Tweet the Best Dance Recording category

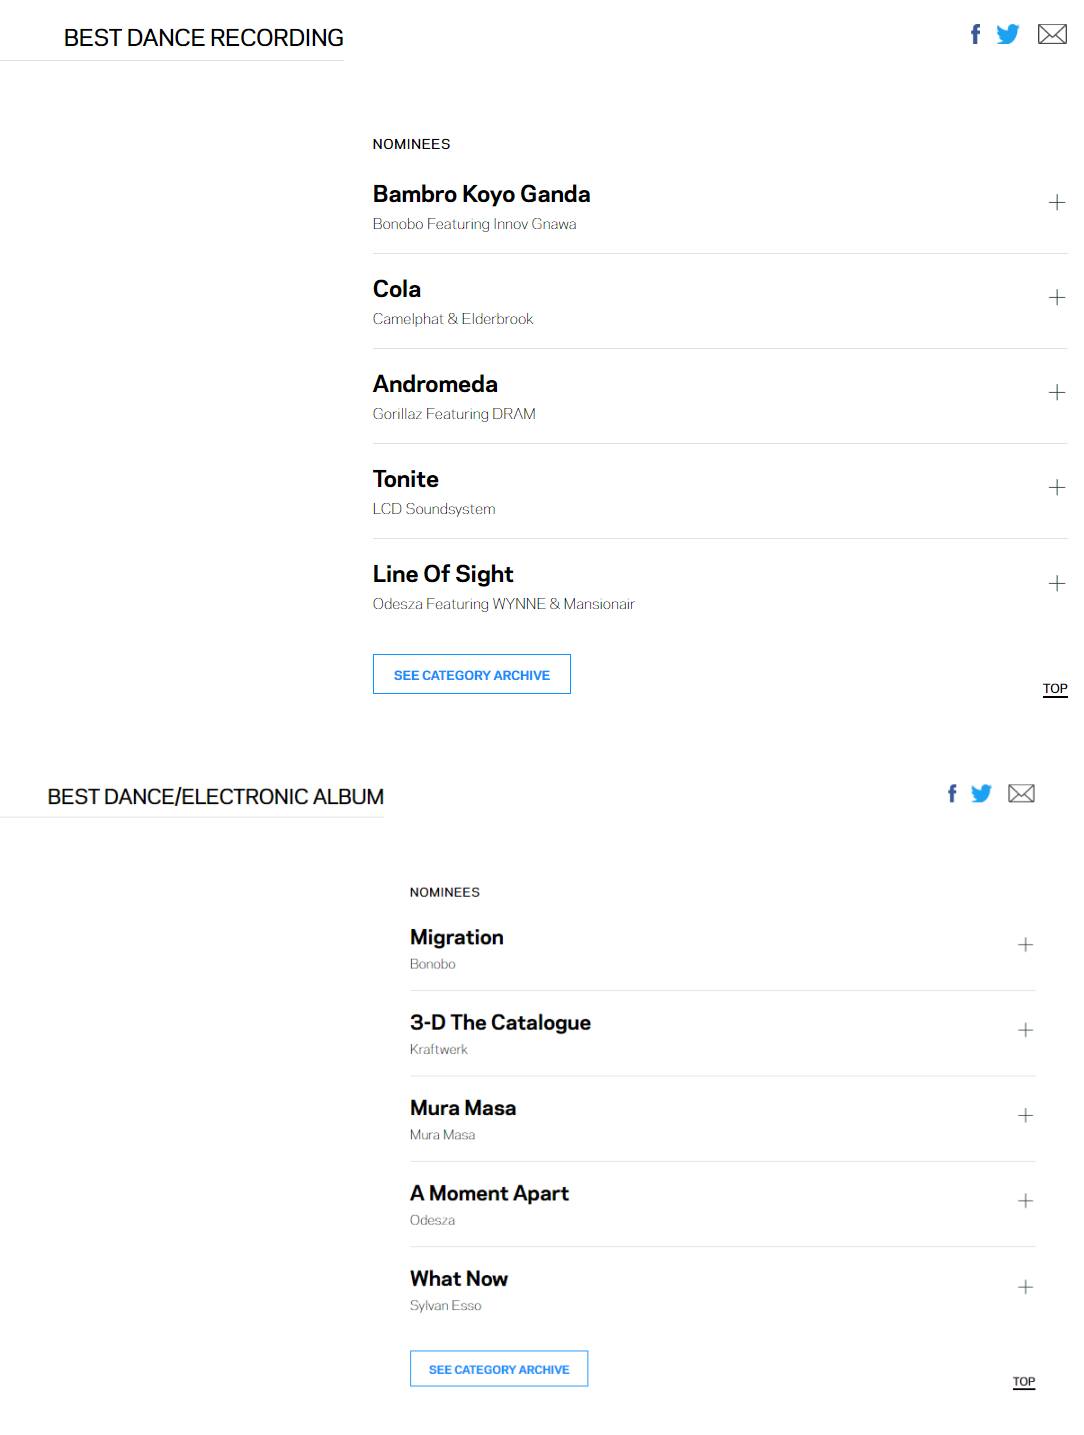click(1008, 34)
